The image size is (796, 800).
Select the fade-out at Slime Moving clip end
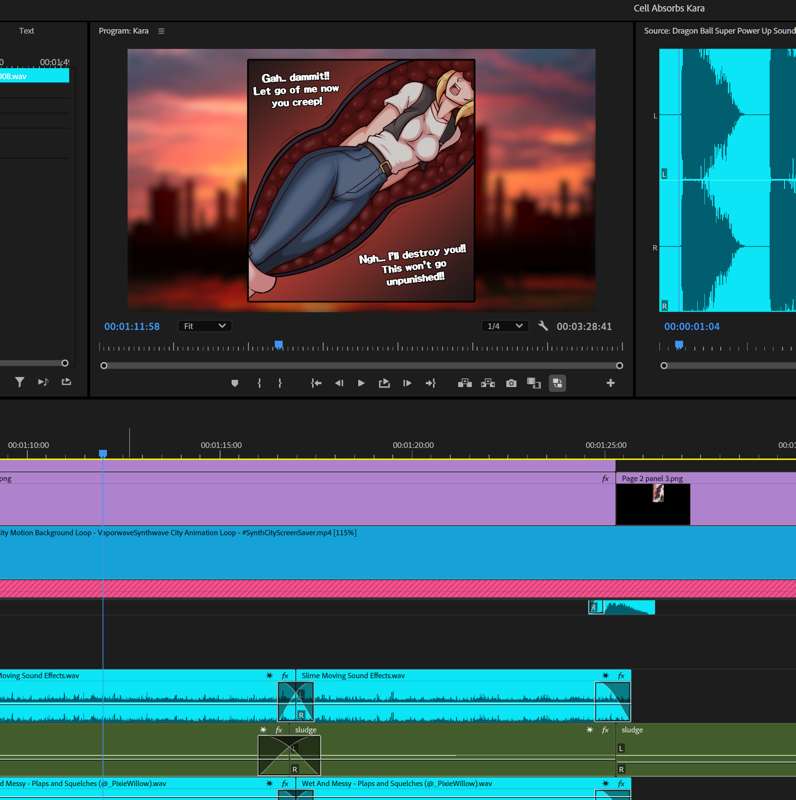(x=613, y=701)
